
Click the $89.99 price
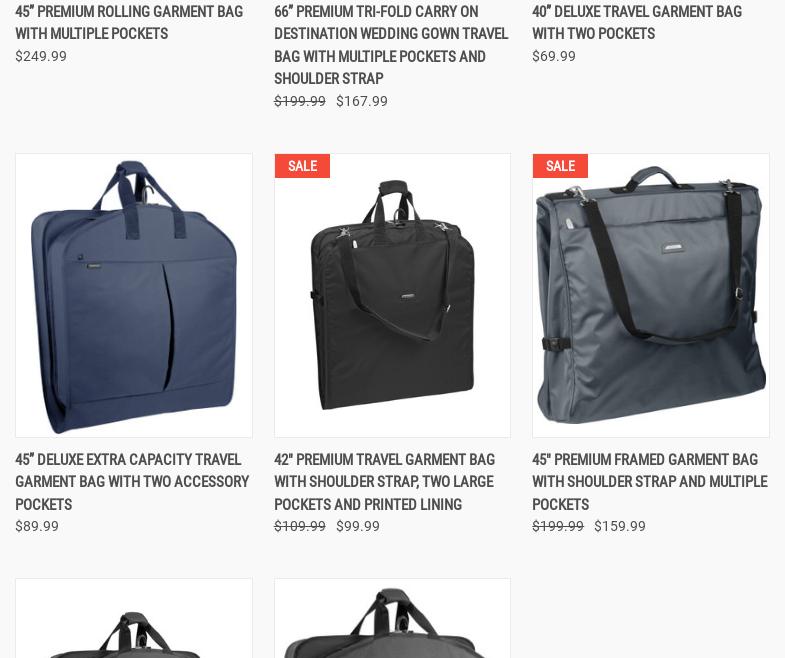[37, 526]
